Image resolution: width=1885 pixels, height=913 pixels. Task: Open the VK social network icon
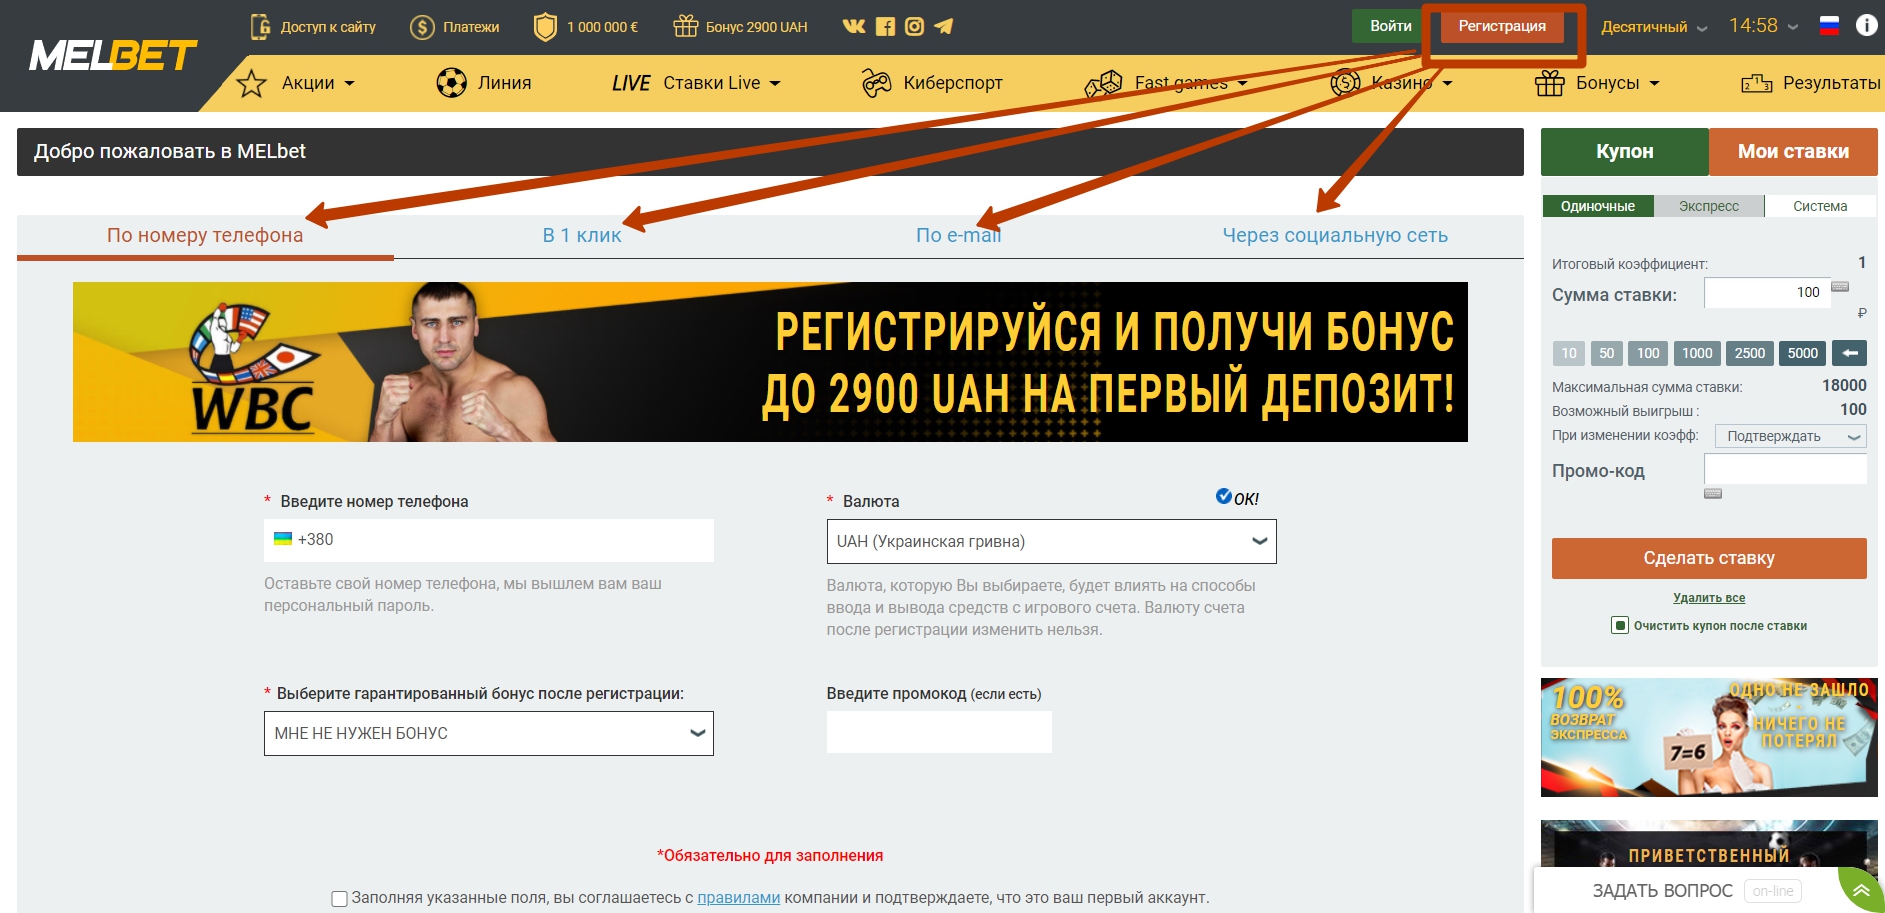(x=854, y=26)
